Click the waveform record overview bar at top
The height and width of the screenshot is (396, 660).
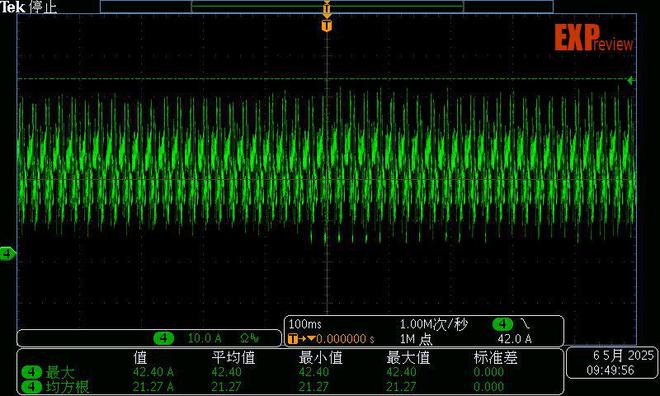tap(327, 7)
